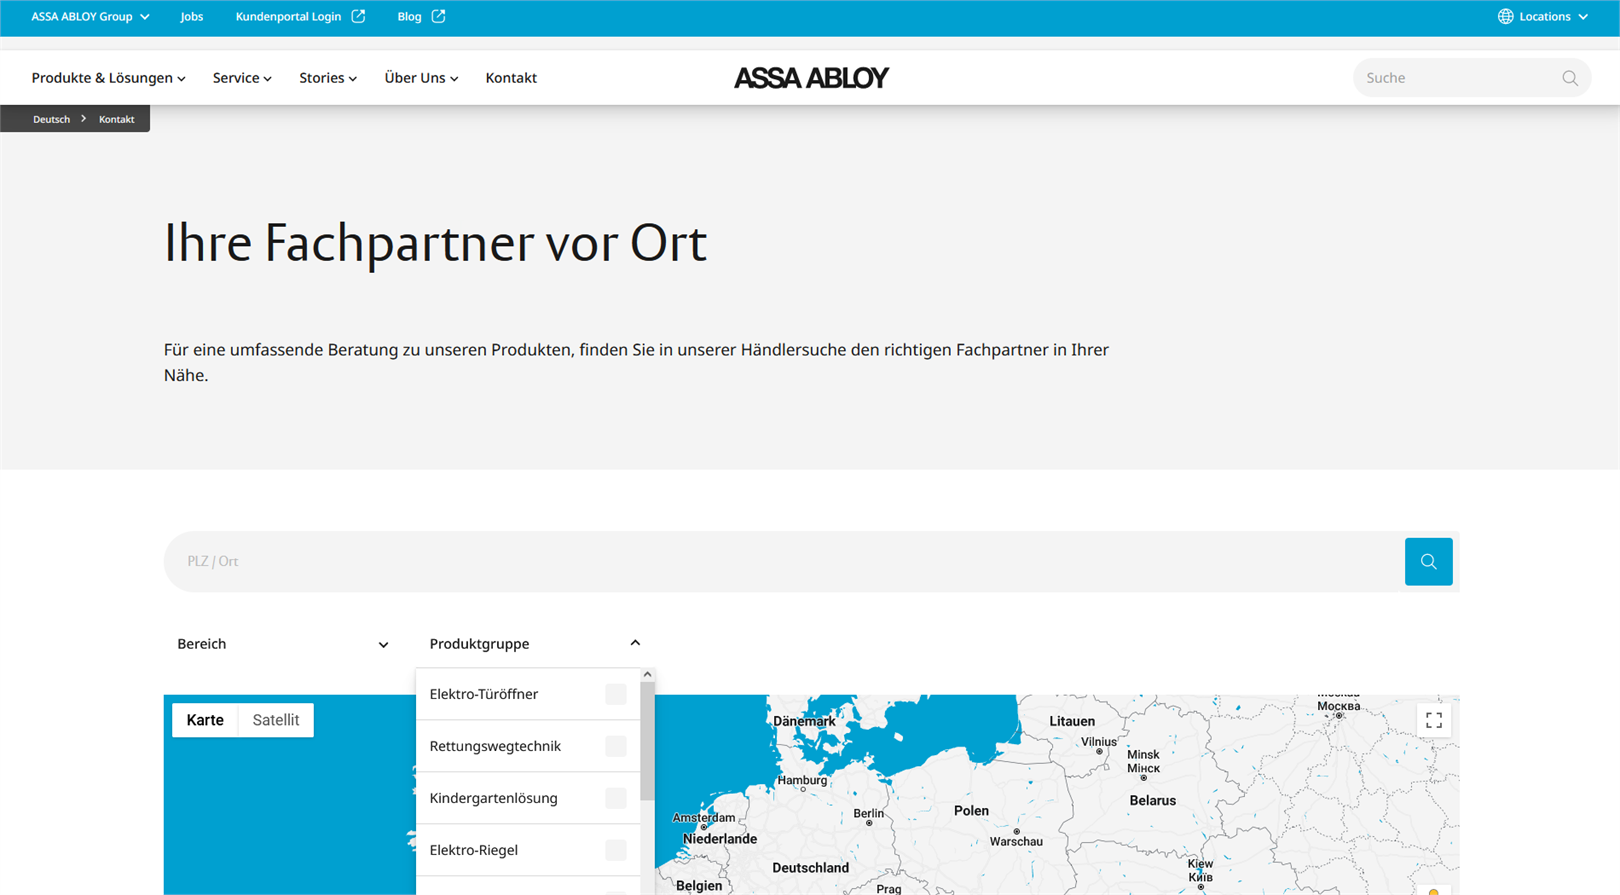This screenshot has height=895, width=1620.
Task: Open the Produkte & Lösungen menu
Action: (108, 78)
